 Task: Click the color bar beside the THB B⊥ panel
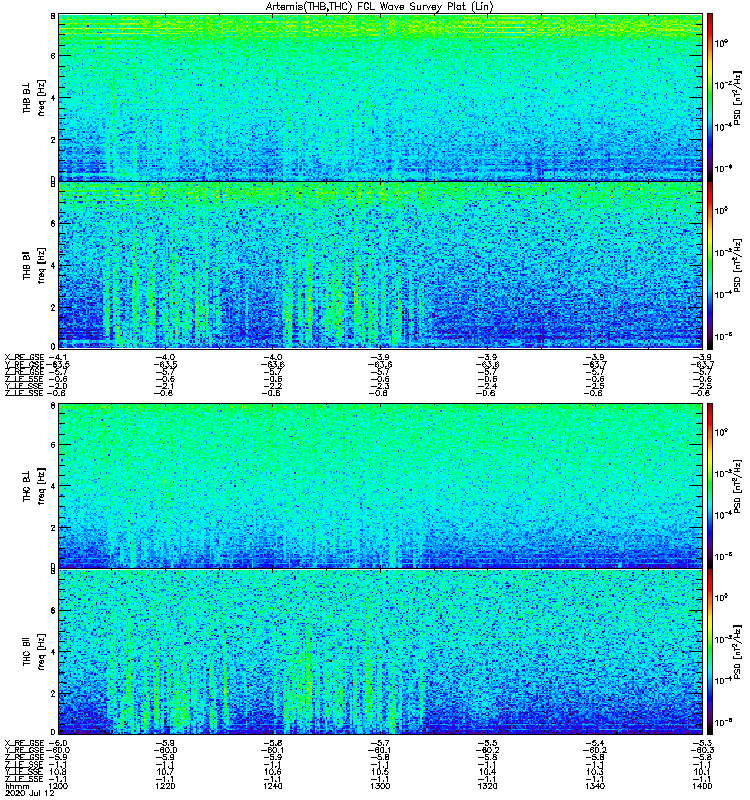(x=710, y=97)
